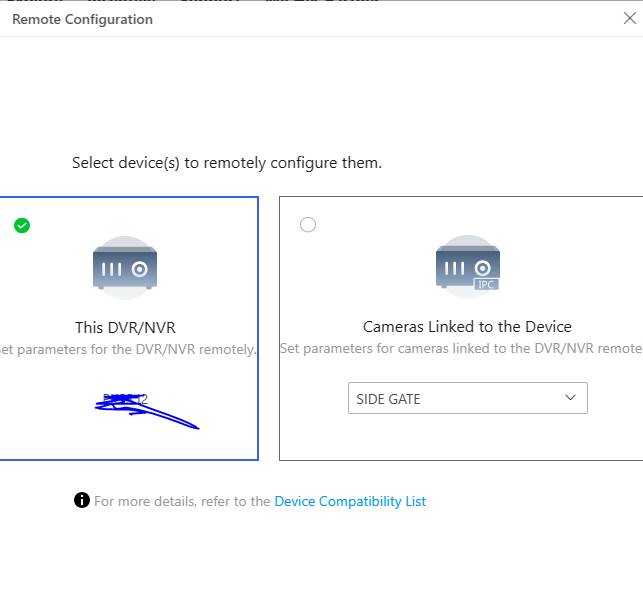Click DVR/NVR "Set parameters" description text
This screenshot has width=643, height=614.
[x=127, y=350]
